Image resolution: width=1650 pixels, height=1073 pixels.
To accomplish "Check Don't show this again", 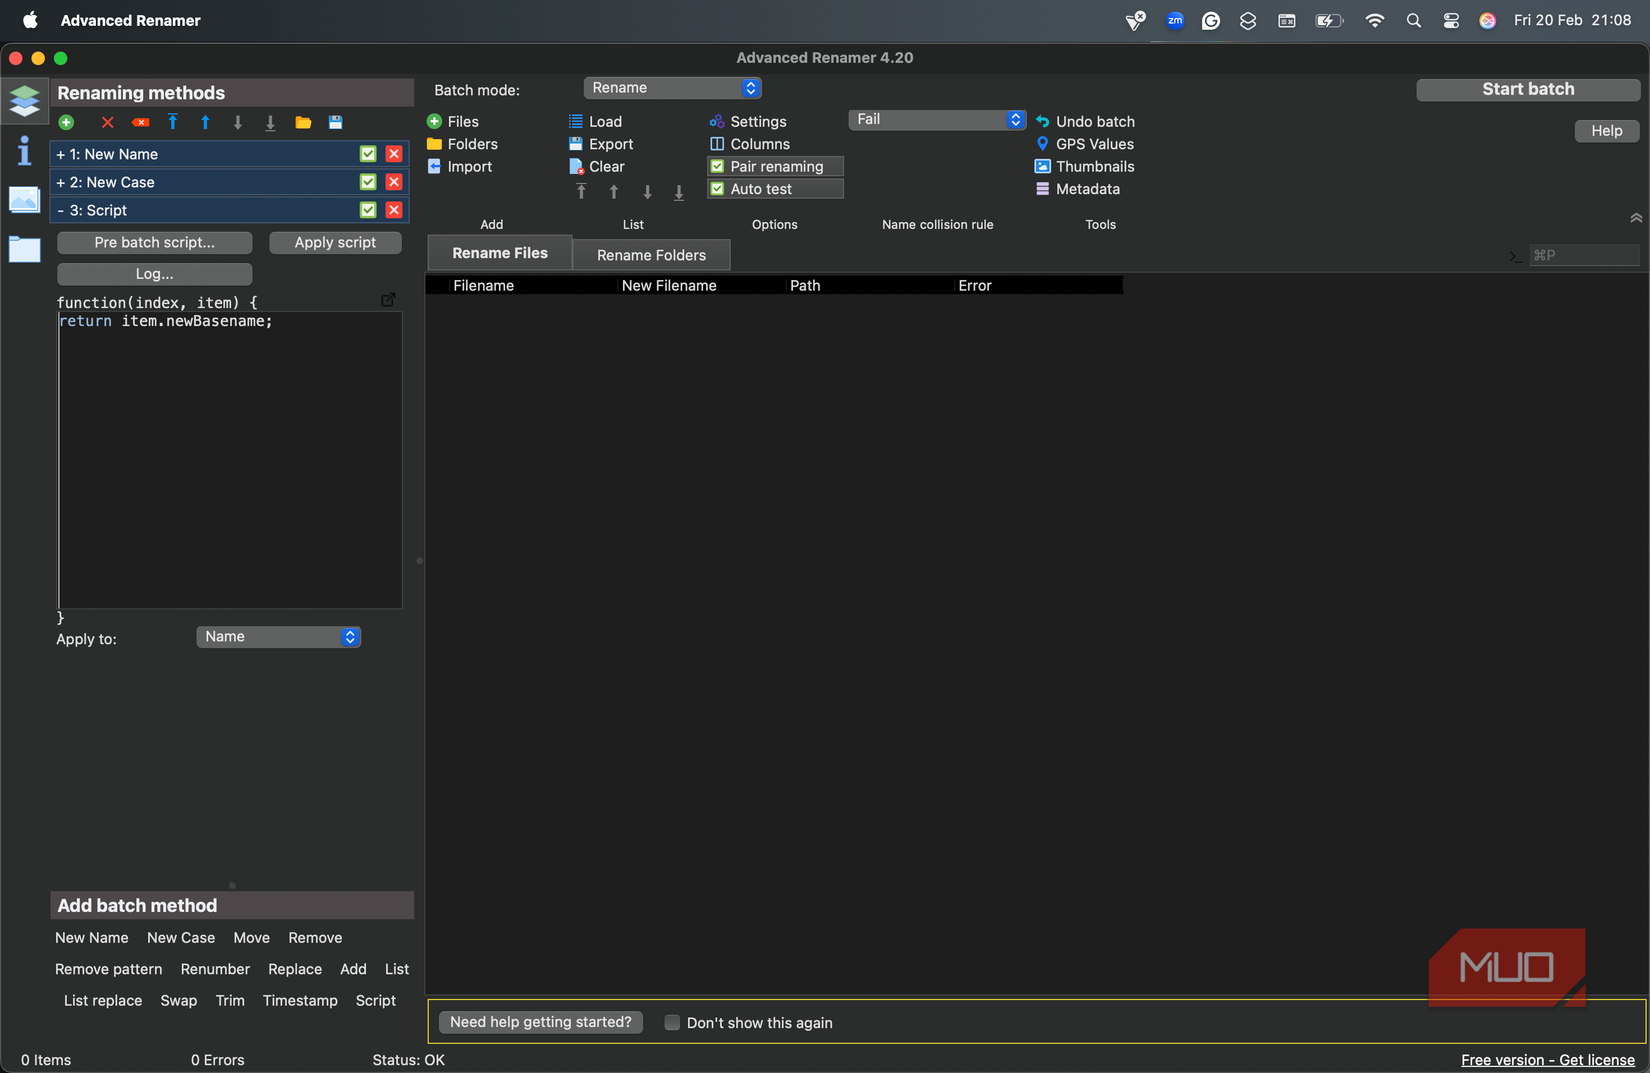I will coord(672,1022).
